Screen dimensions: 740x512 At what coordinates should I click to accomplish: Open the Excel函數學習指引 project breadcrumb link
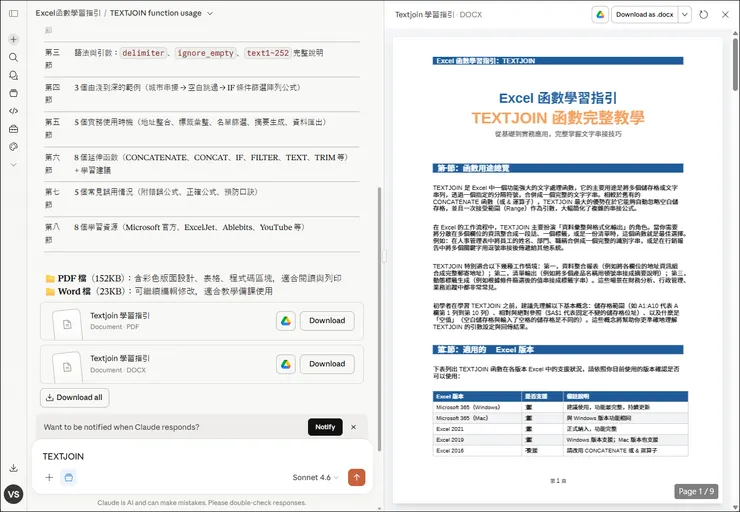tap(68, 13)
